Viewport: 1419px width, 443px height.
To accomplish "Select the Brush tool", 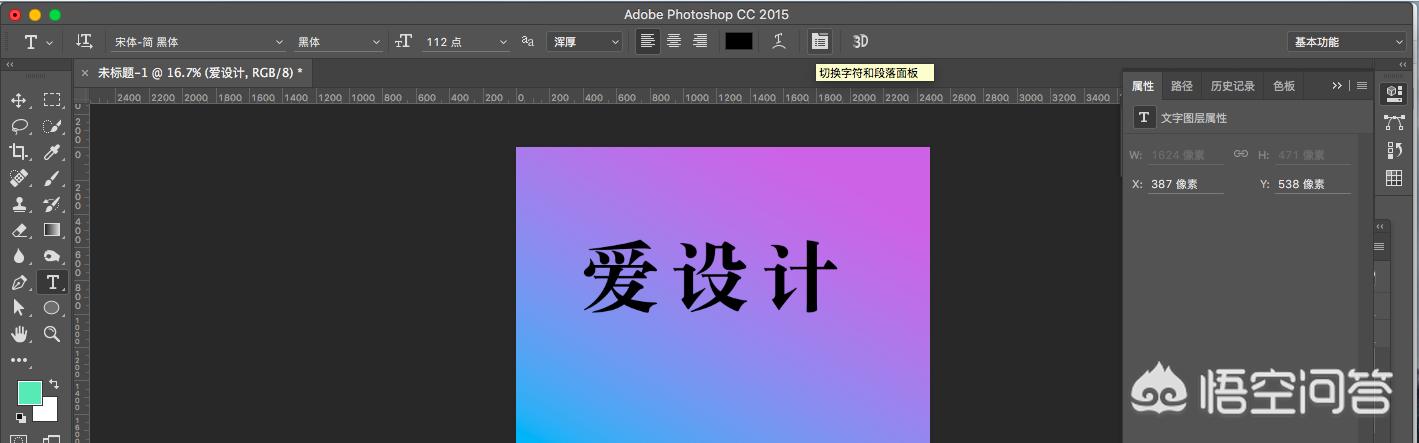I will pos(52,178).
